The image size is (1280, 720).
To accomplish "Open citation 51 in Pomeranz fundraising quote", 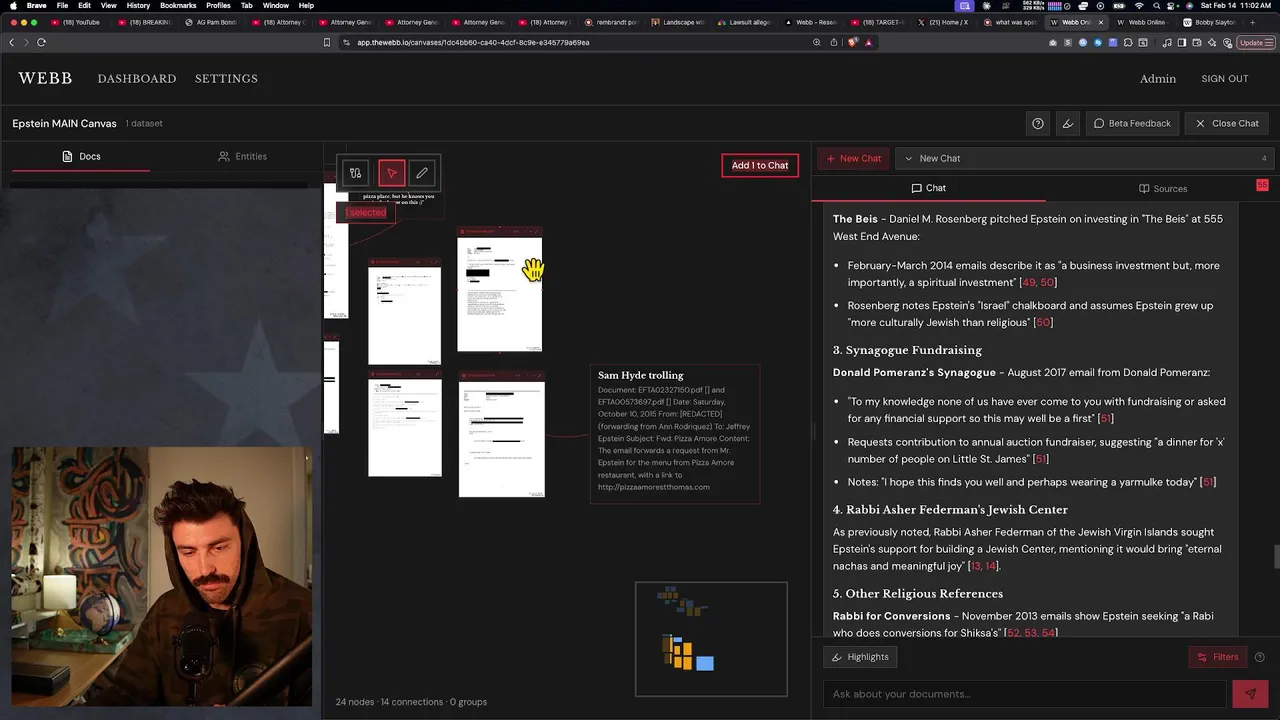I will coord(1105,418).
